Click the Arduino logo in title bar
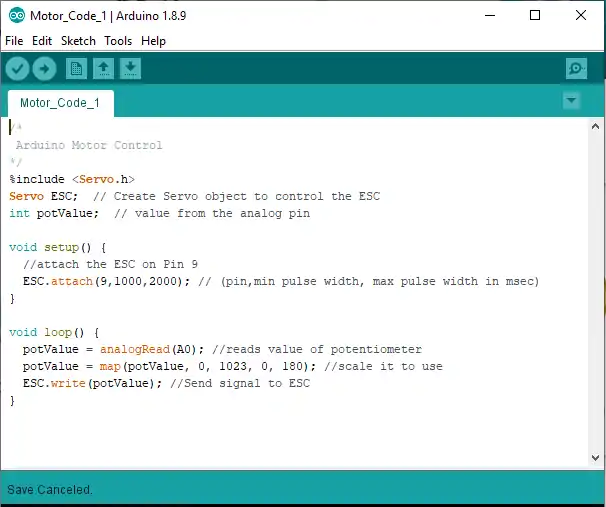The width and height of the screenshot is (606, 507). [x=15, y=16]
